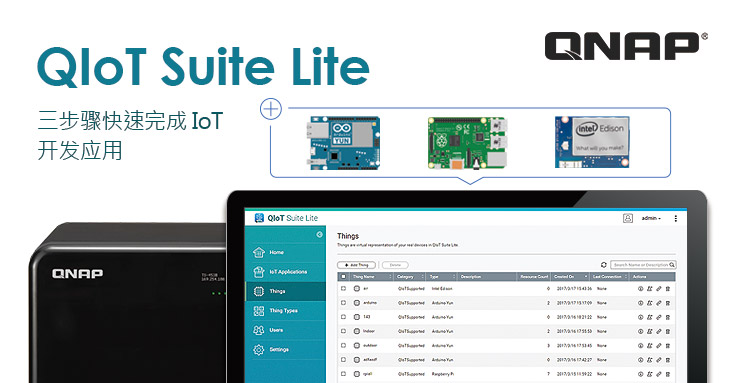Open the link icon in the 143 row
Image resolution: width=732 pixels, height=383 pixels.
pyautogui.click(x=659, y=317)
